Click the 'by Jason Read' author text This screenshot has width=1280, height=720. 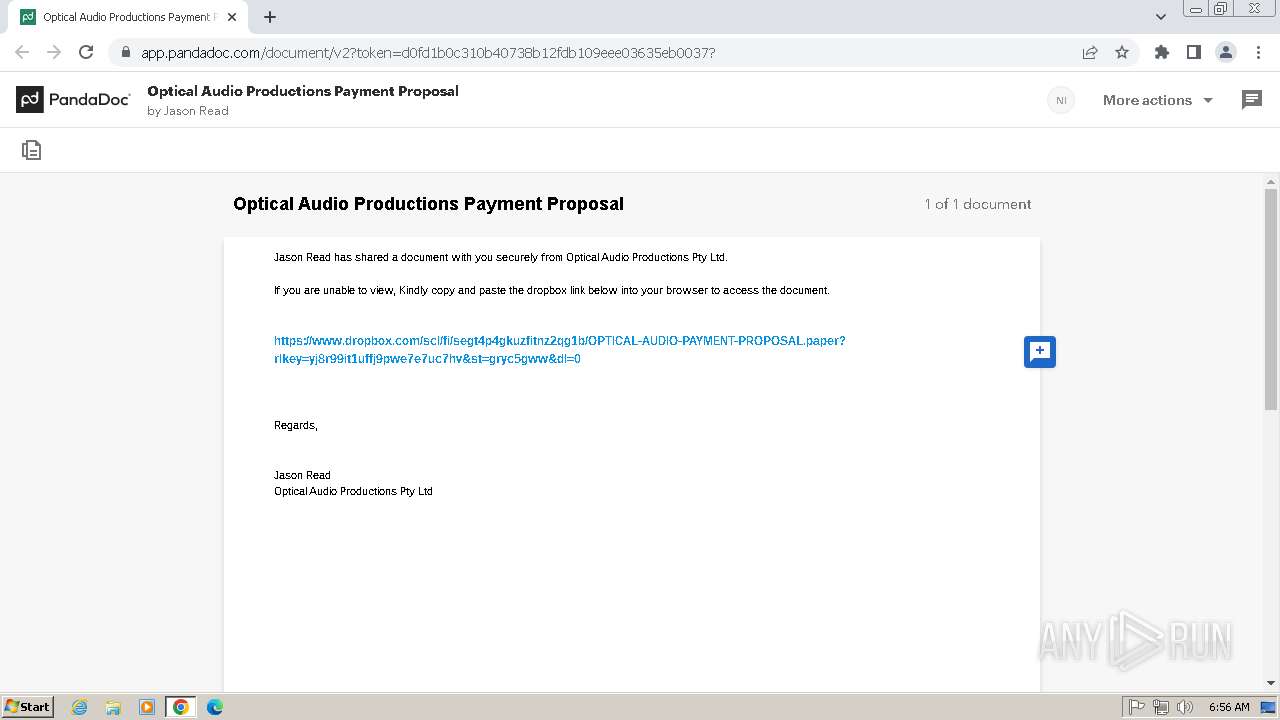(188, 111)
